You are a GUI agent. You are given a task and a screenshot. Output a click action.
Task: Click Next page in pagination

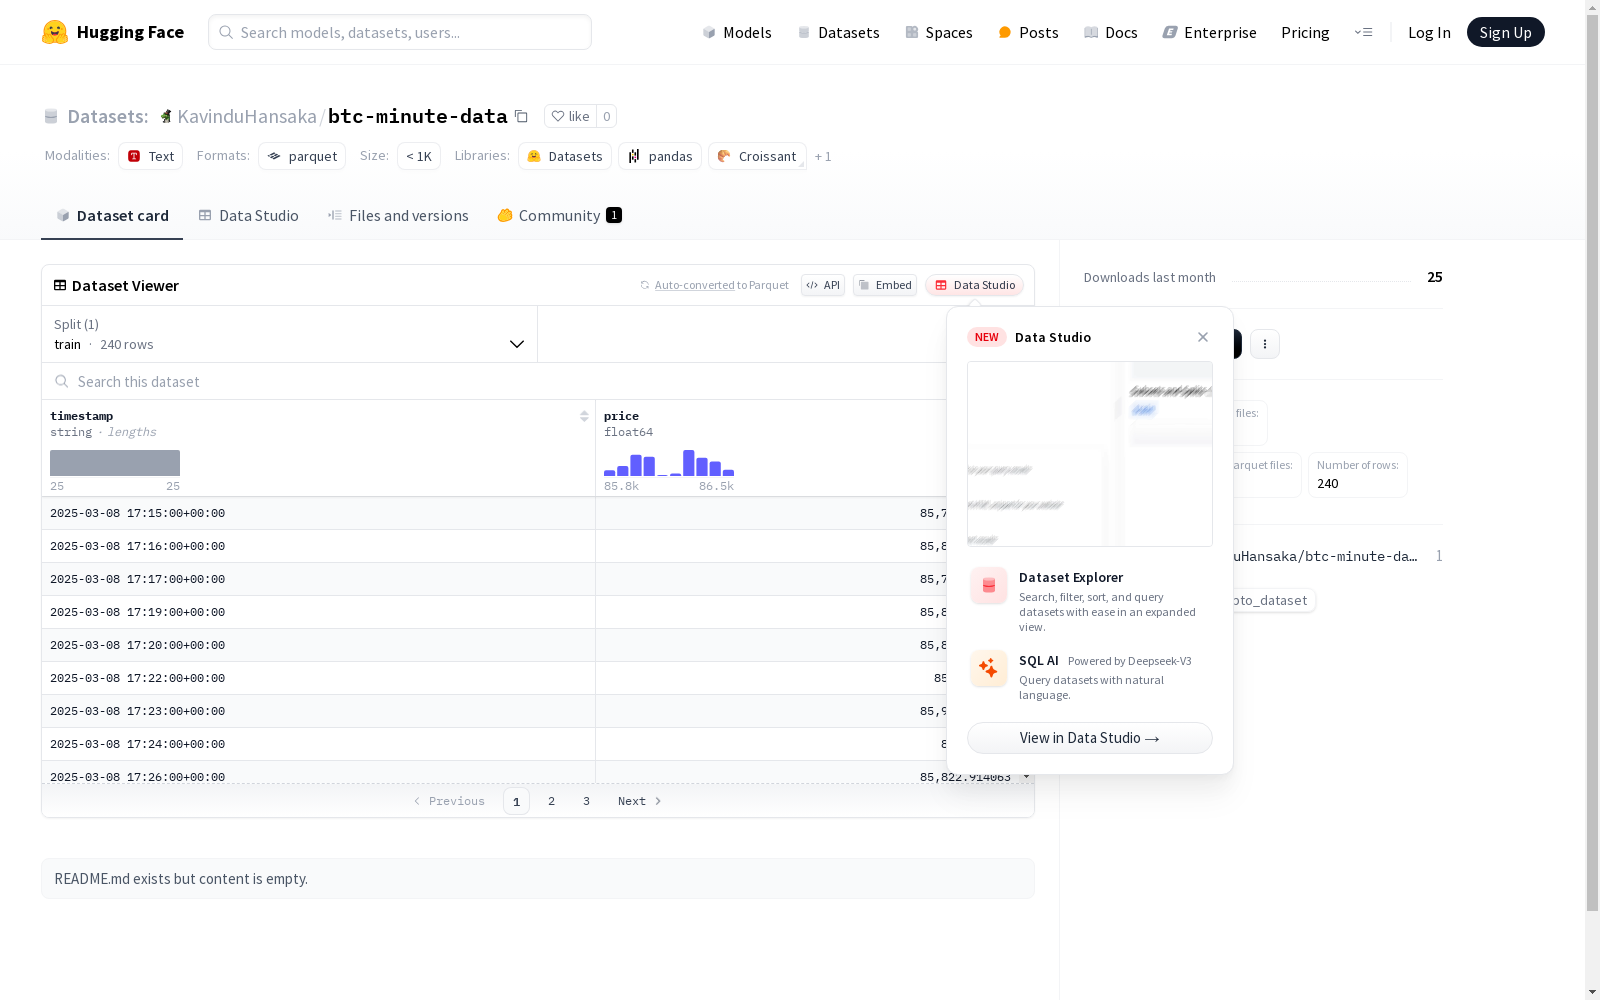tap(640, 801)
